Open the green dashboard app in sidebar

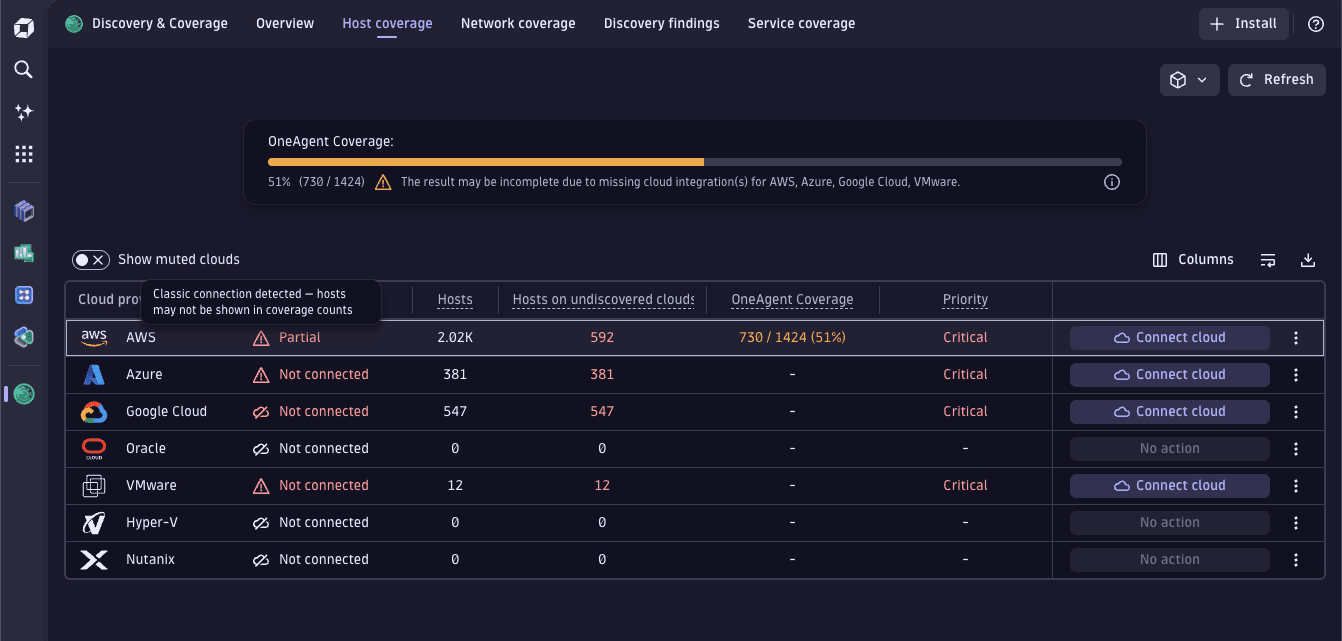[x=24, y=253]
